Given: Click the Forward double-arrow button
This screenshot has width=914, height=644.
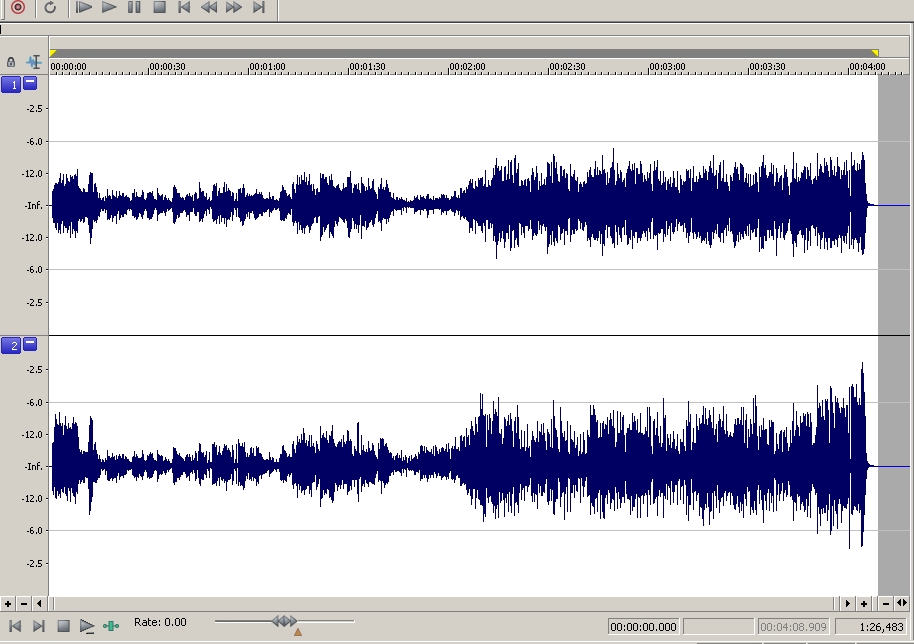Looking at the screenshot, I should [234, 7].
